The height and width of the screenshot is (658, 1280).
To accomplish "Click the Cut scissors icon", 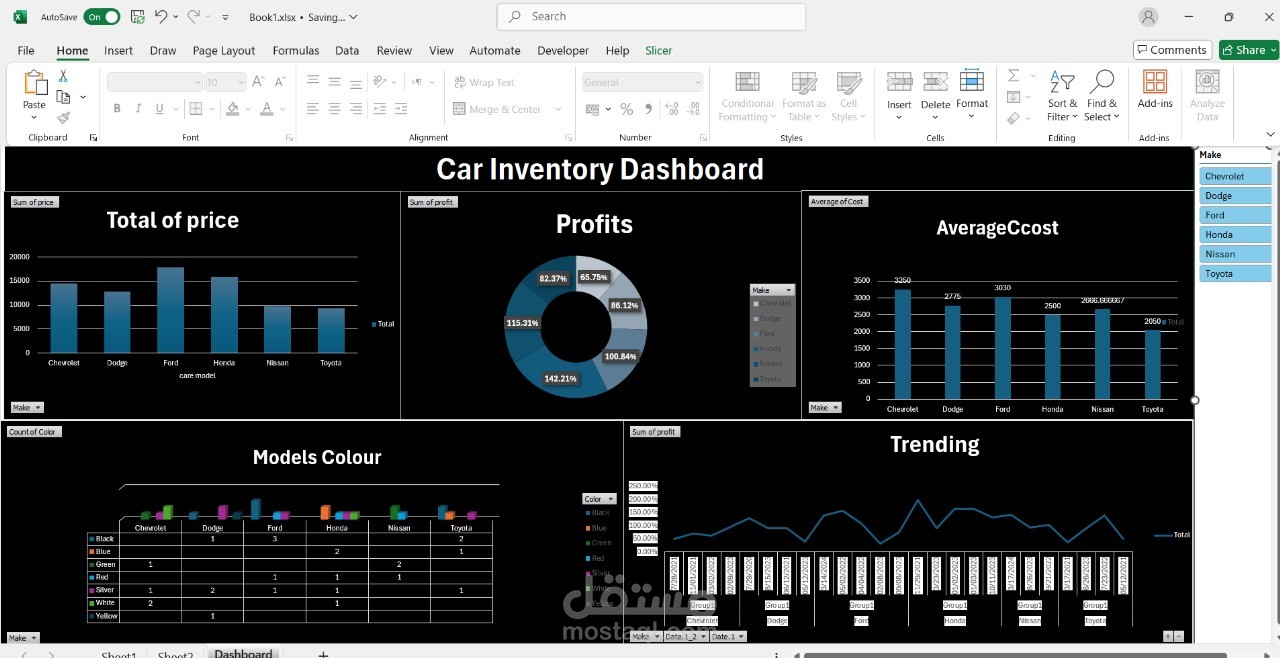I will pyautogui.click(x=63, y=76).
